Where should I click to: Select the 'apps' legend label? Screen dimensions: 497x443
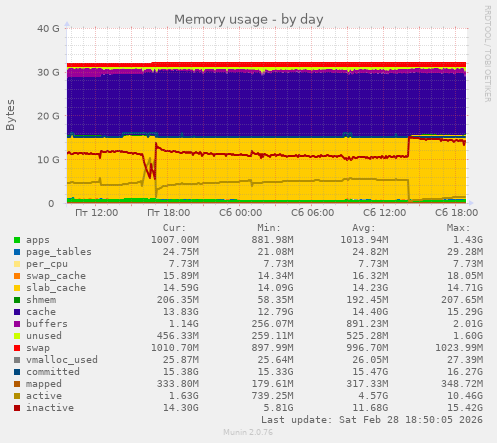(38, 240)
